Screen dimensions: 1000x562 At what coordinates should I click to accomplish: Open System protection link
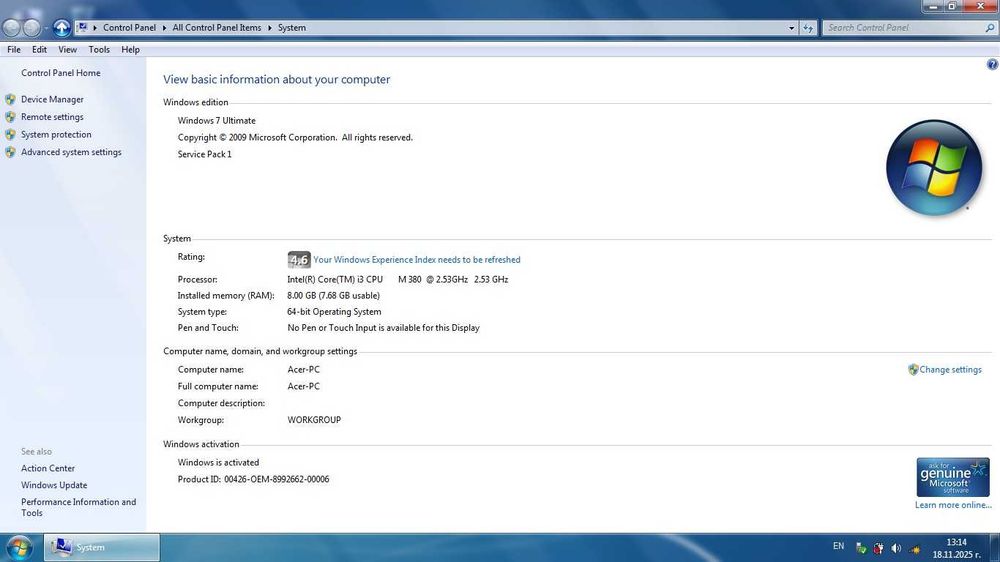[x=56, y=135]
